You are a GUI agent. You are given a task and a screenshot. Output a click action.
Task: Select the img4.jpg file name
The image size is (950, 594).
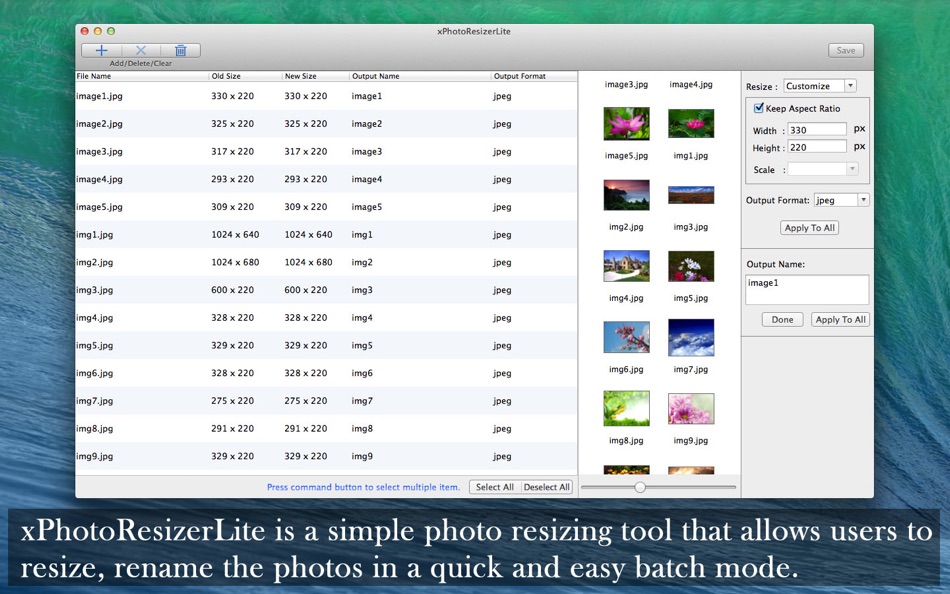click(x=95, y=318)
